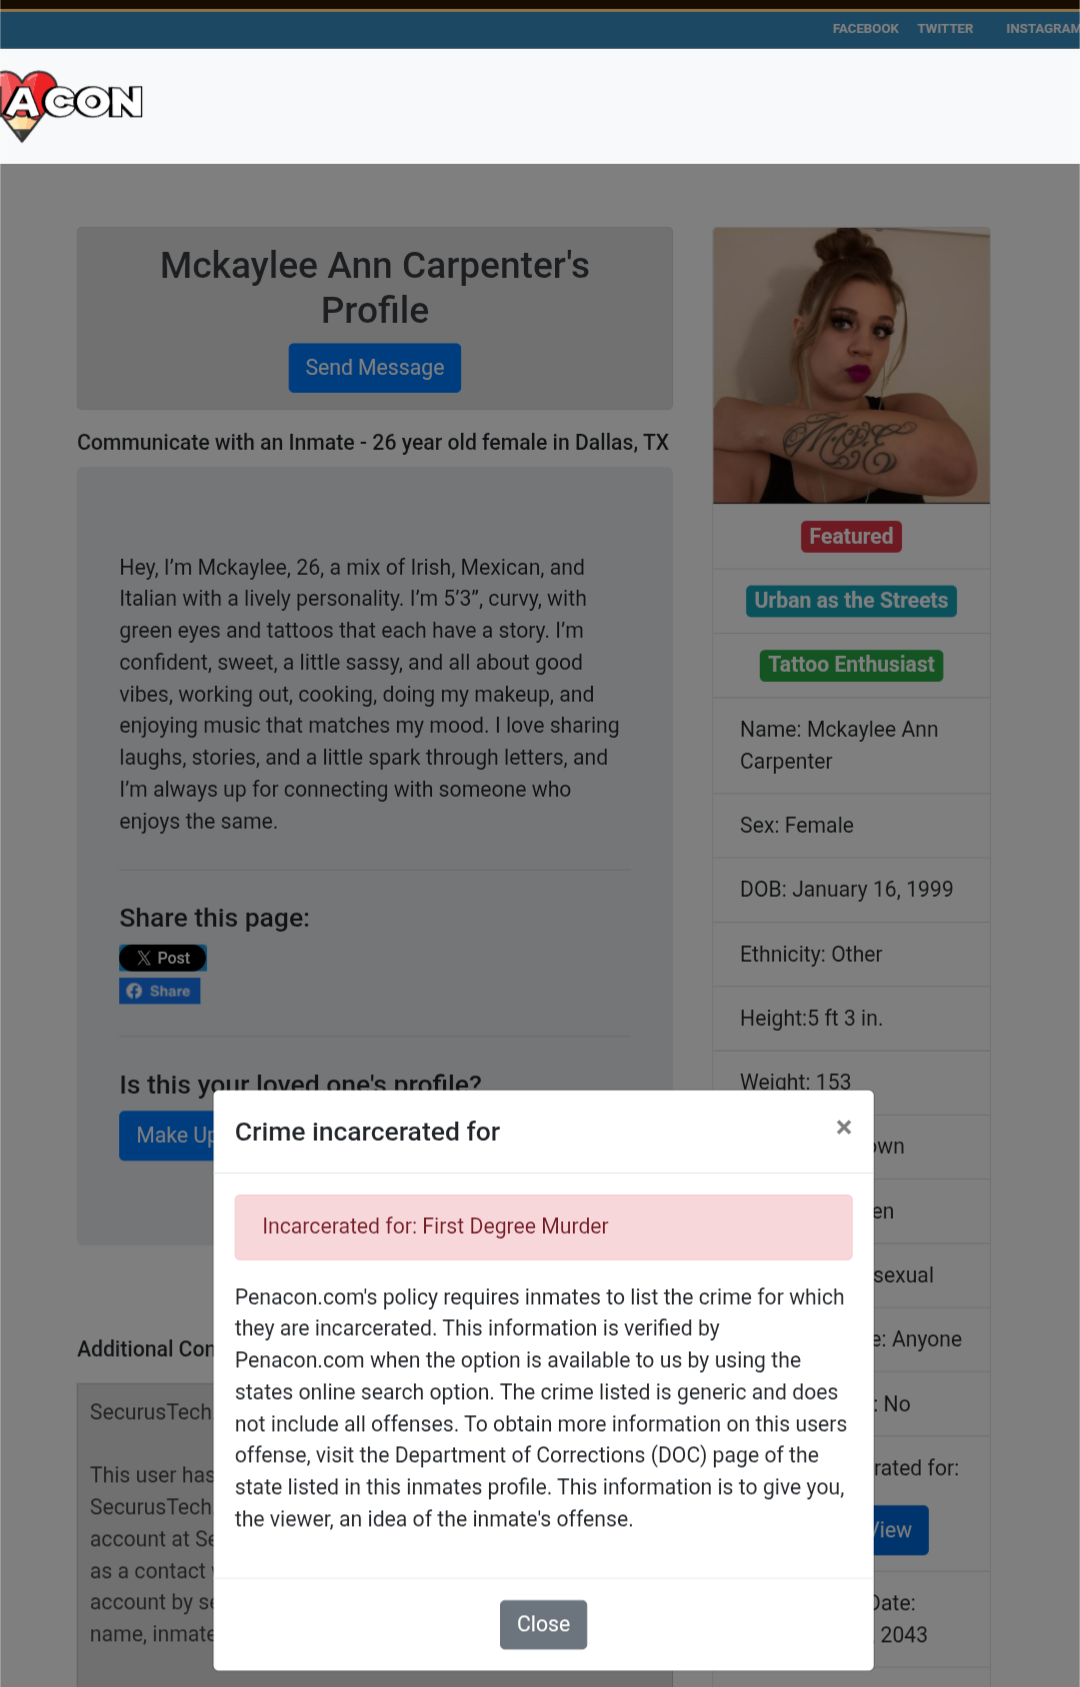
Task: Open the Instagram link in top bar
Action: (x=1042, y=29)
